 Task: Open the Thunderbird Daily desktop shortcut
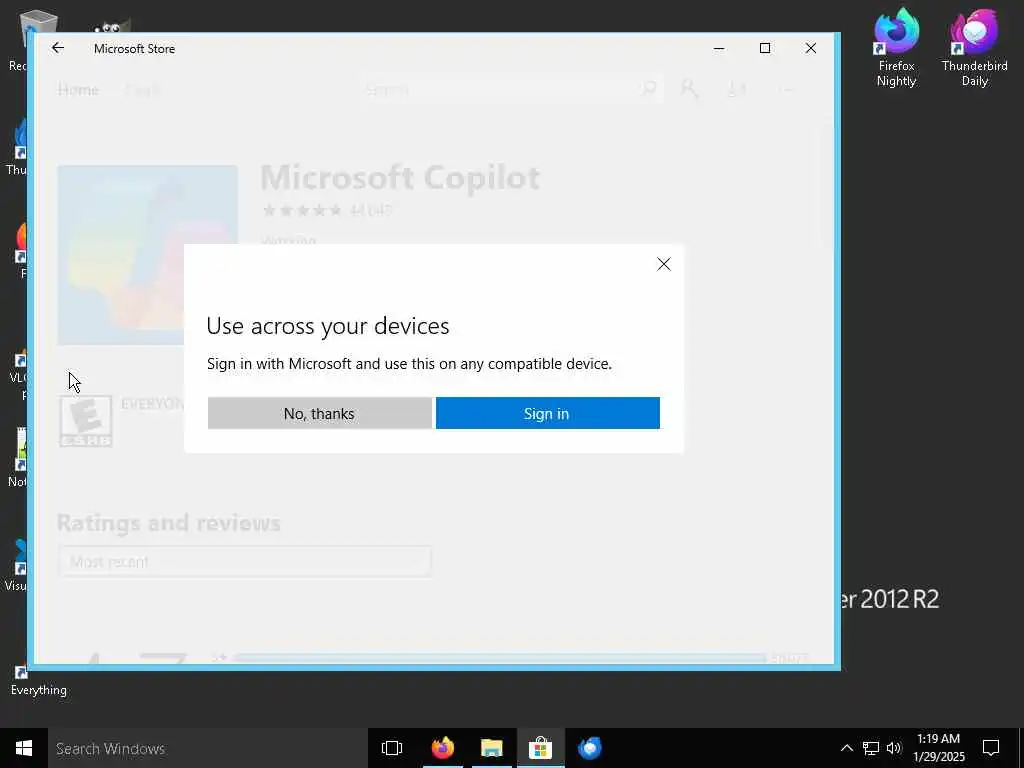(x=974, y=48)
